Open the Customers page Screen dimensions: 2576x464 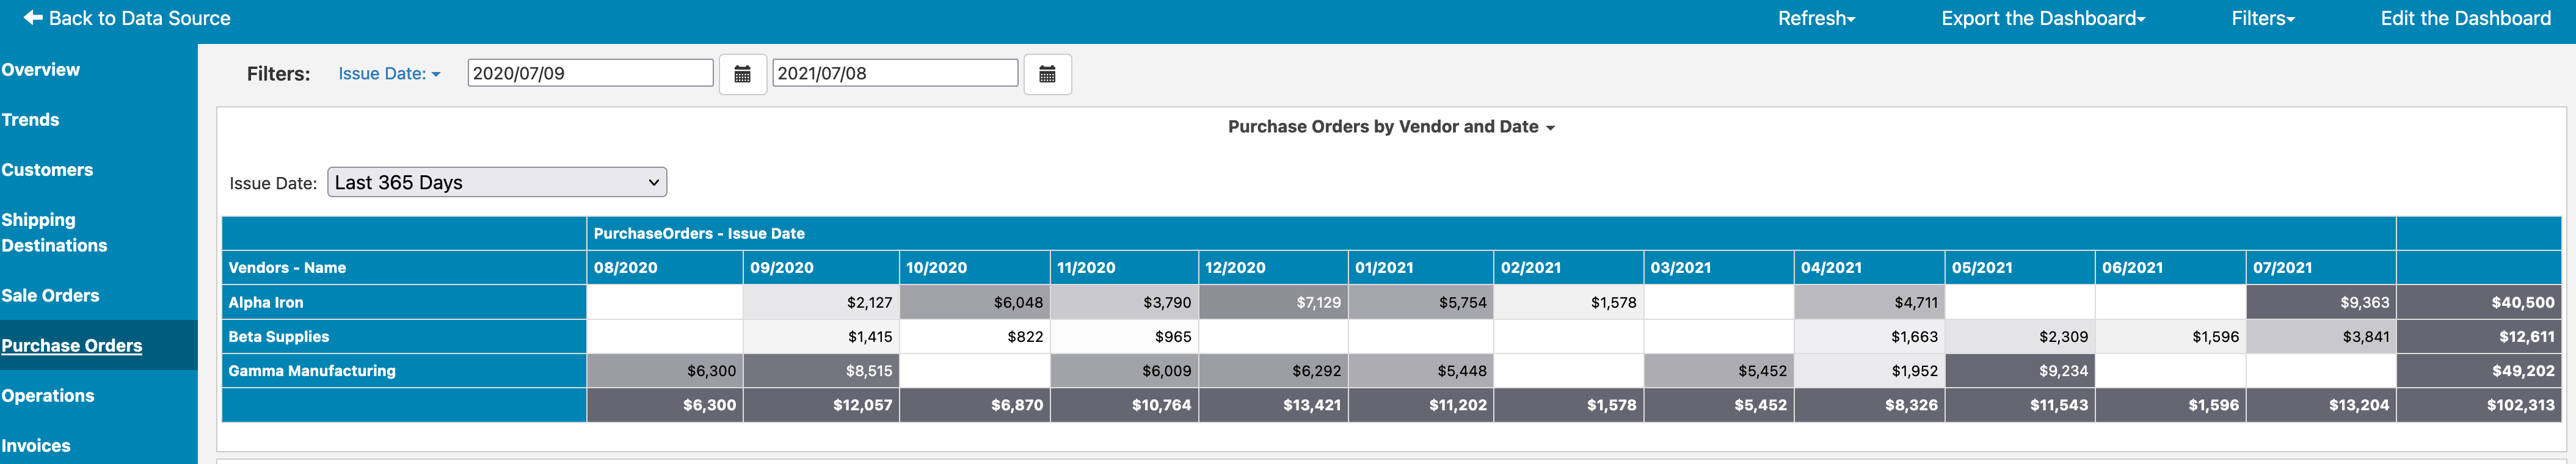tap(47, 170)
